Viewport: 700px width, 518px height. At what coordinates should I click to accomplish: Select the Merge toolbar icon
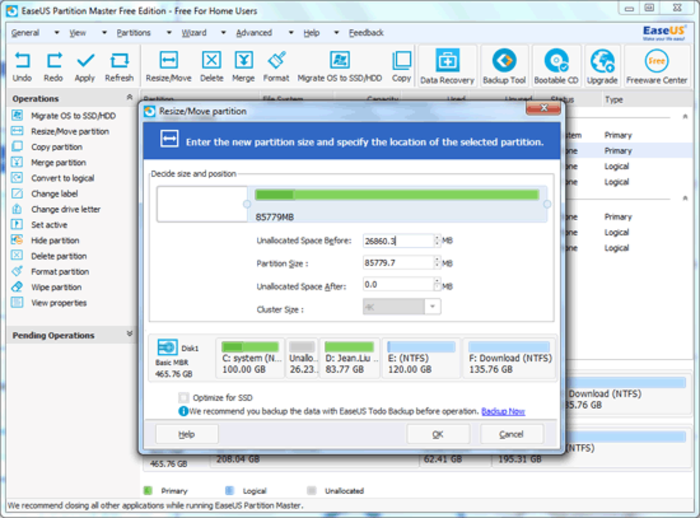pyautogui.click(x=244, y=60)
